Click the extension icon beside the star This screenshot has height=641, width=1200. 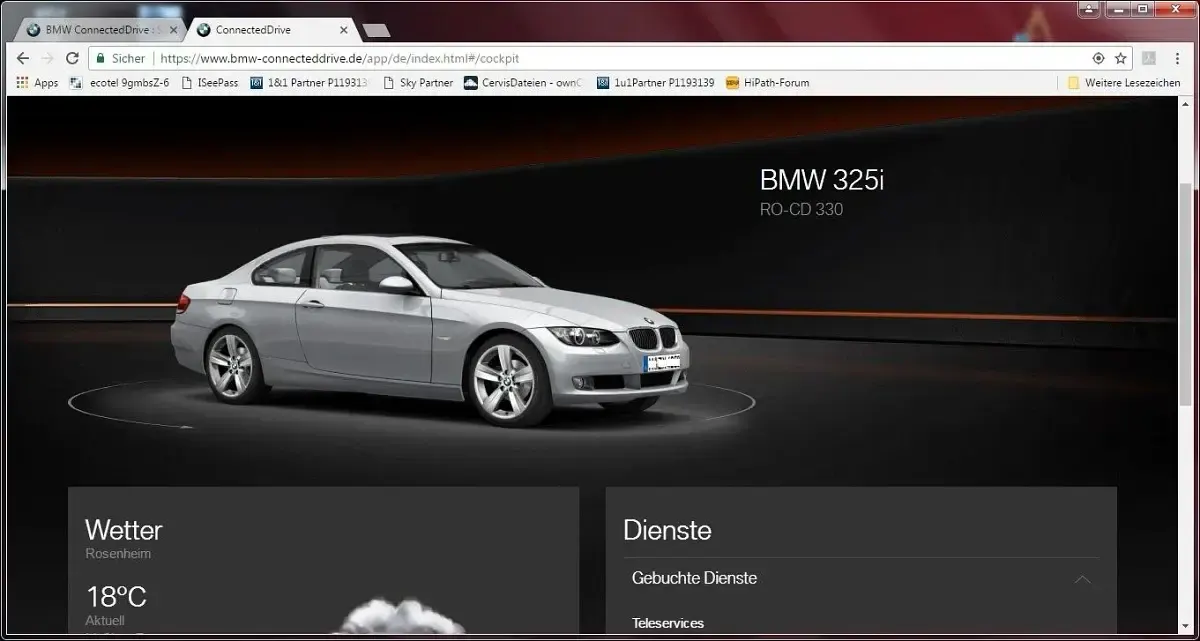point(1149,58)
